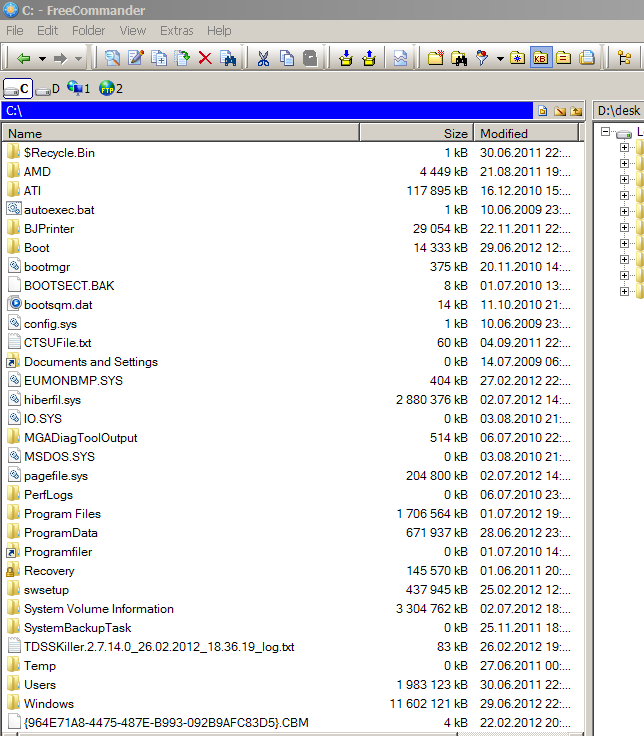The height and width of the screenshot is (736, 644).
Task: Open the Edit menu
Action: [47, 31]
